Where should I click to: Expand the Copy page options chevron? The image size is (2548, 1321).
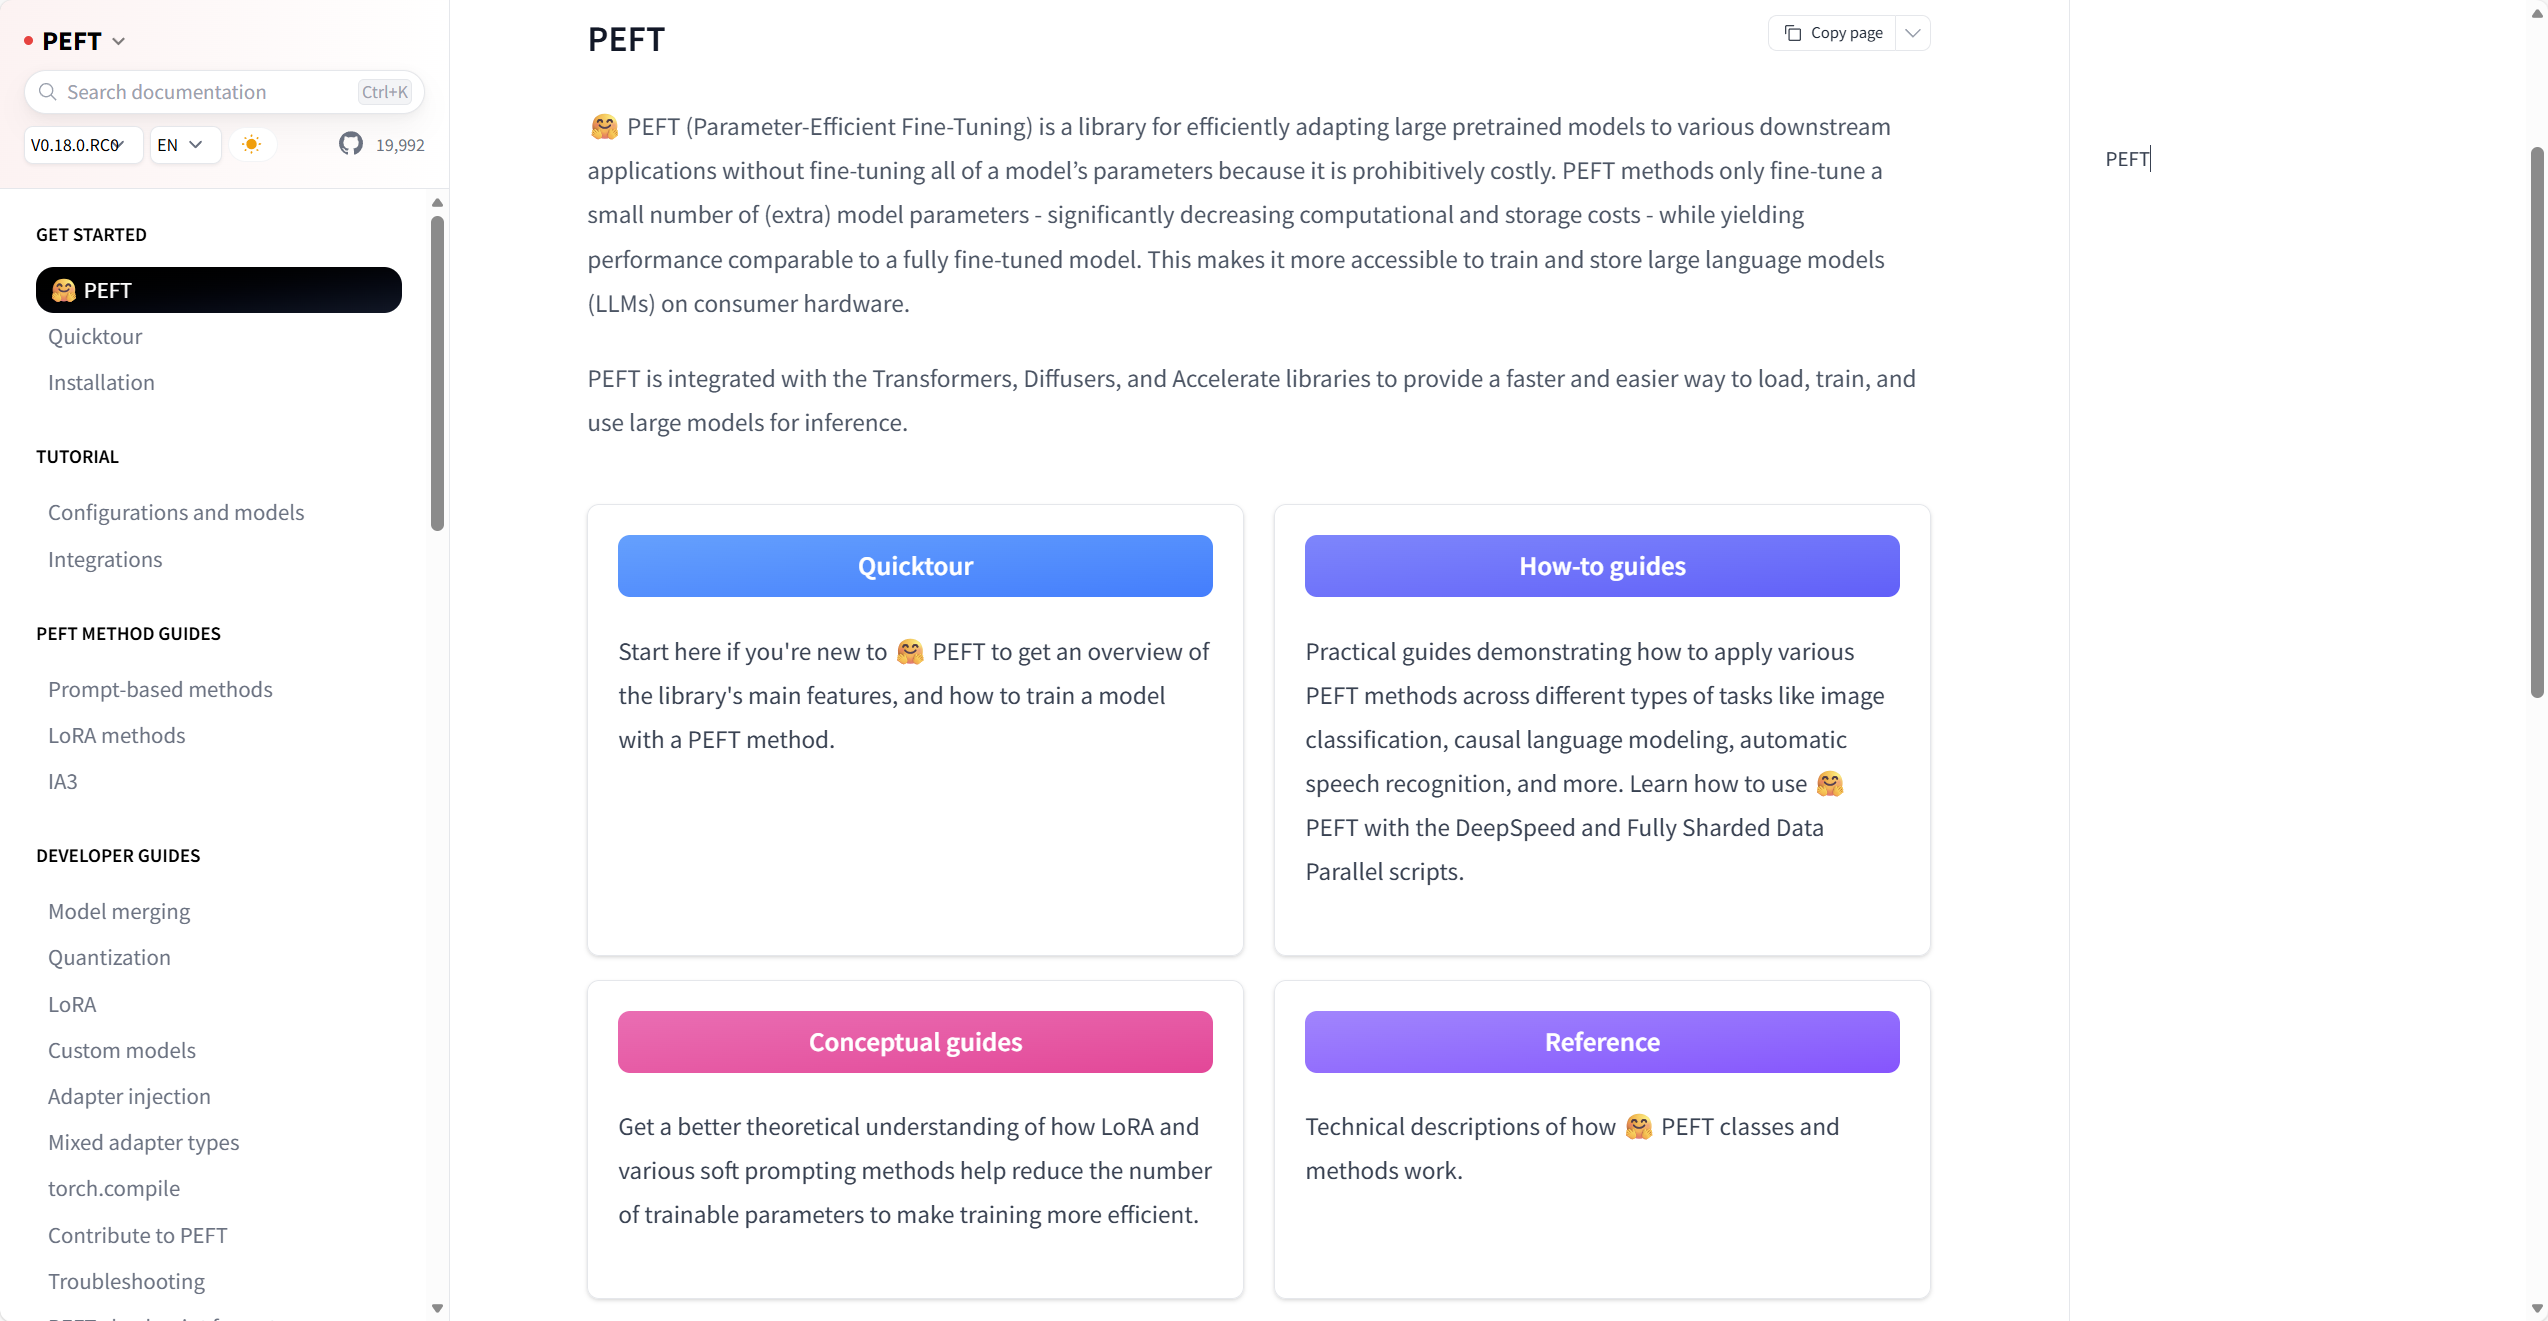pyautogui.click(x=1912, y=33)
